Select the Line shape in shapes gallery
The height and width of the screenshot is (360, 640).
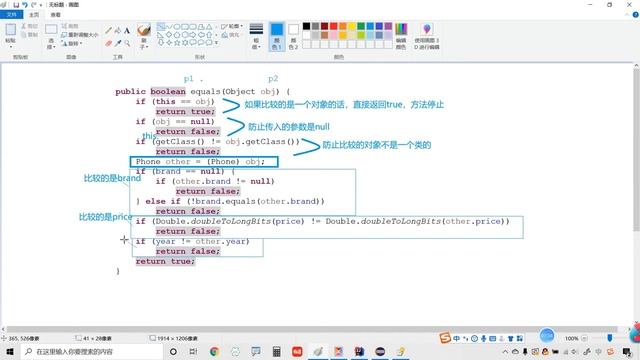tap(161, 27)
